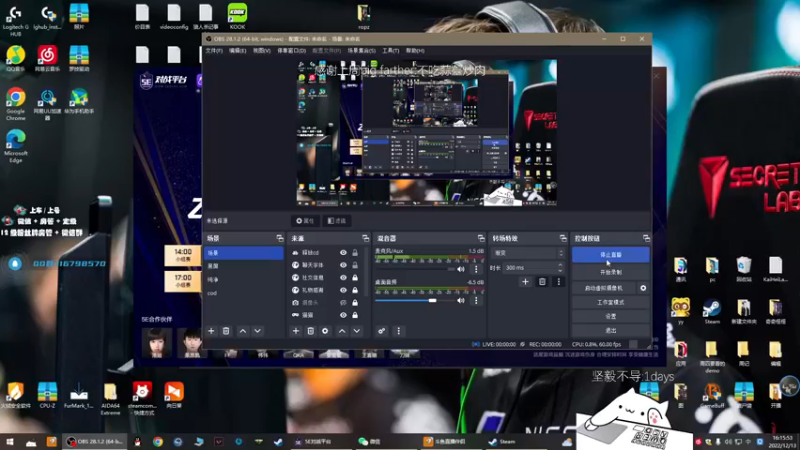Show the hidden 摄像头 camera source
The image size is (800, 450).
pyautogui.click(x=343, y=303)
